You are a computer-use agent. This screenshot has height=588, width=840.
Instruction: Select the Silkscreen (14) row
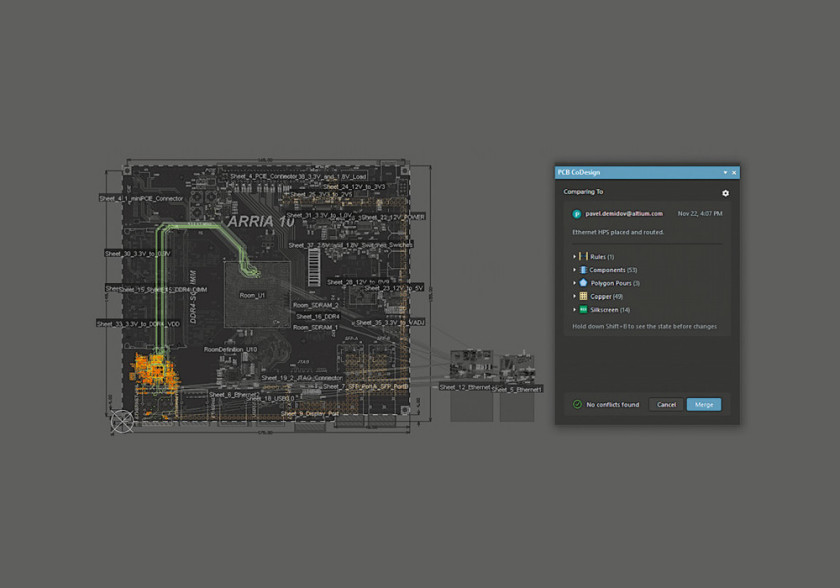tap(647, 310)
